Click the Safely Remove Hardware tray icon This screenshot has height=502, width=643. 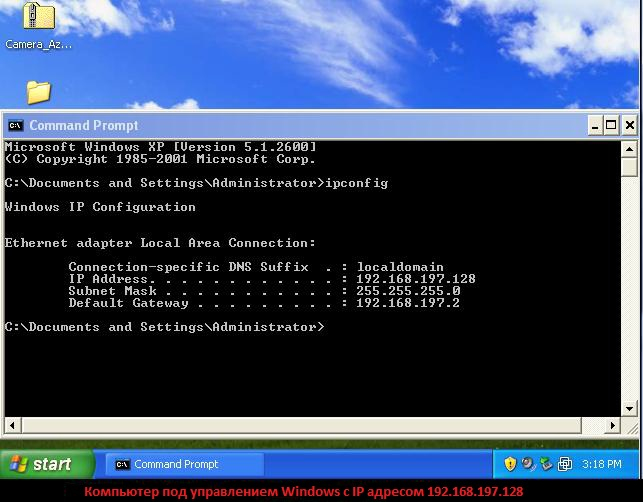coord(546,464)
